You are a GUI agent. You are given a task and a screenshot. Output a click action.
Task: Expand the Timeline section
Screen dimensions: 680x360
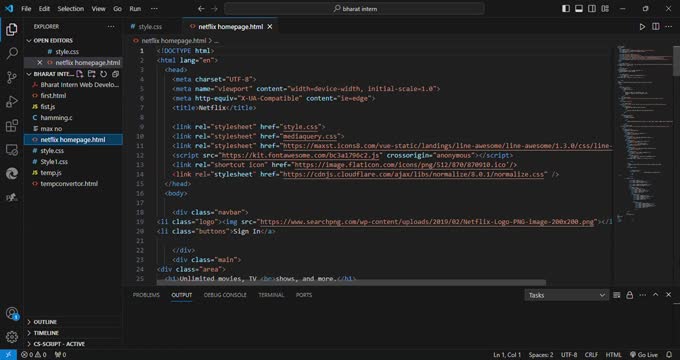pyautogui.click(x=46, y=333)
